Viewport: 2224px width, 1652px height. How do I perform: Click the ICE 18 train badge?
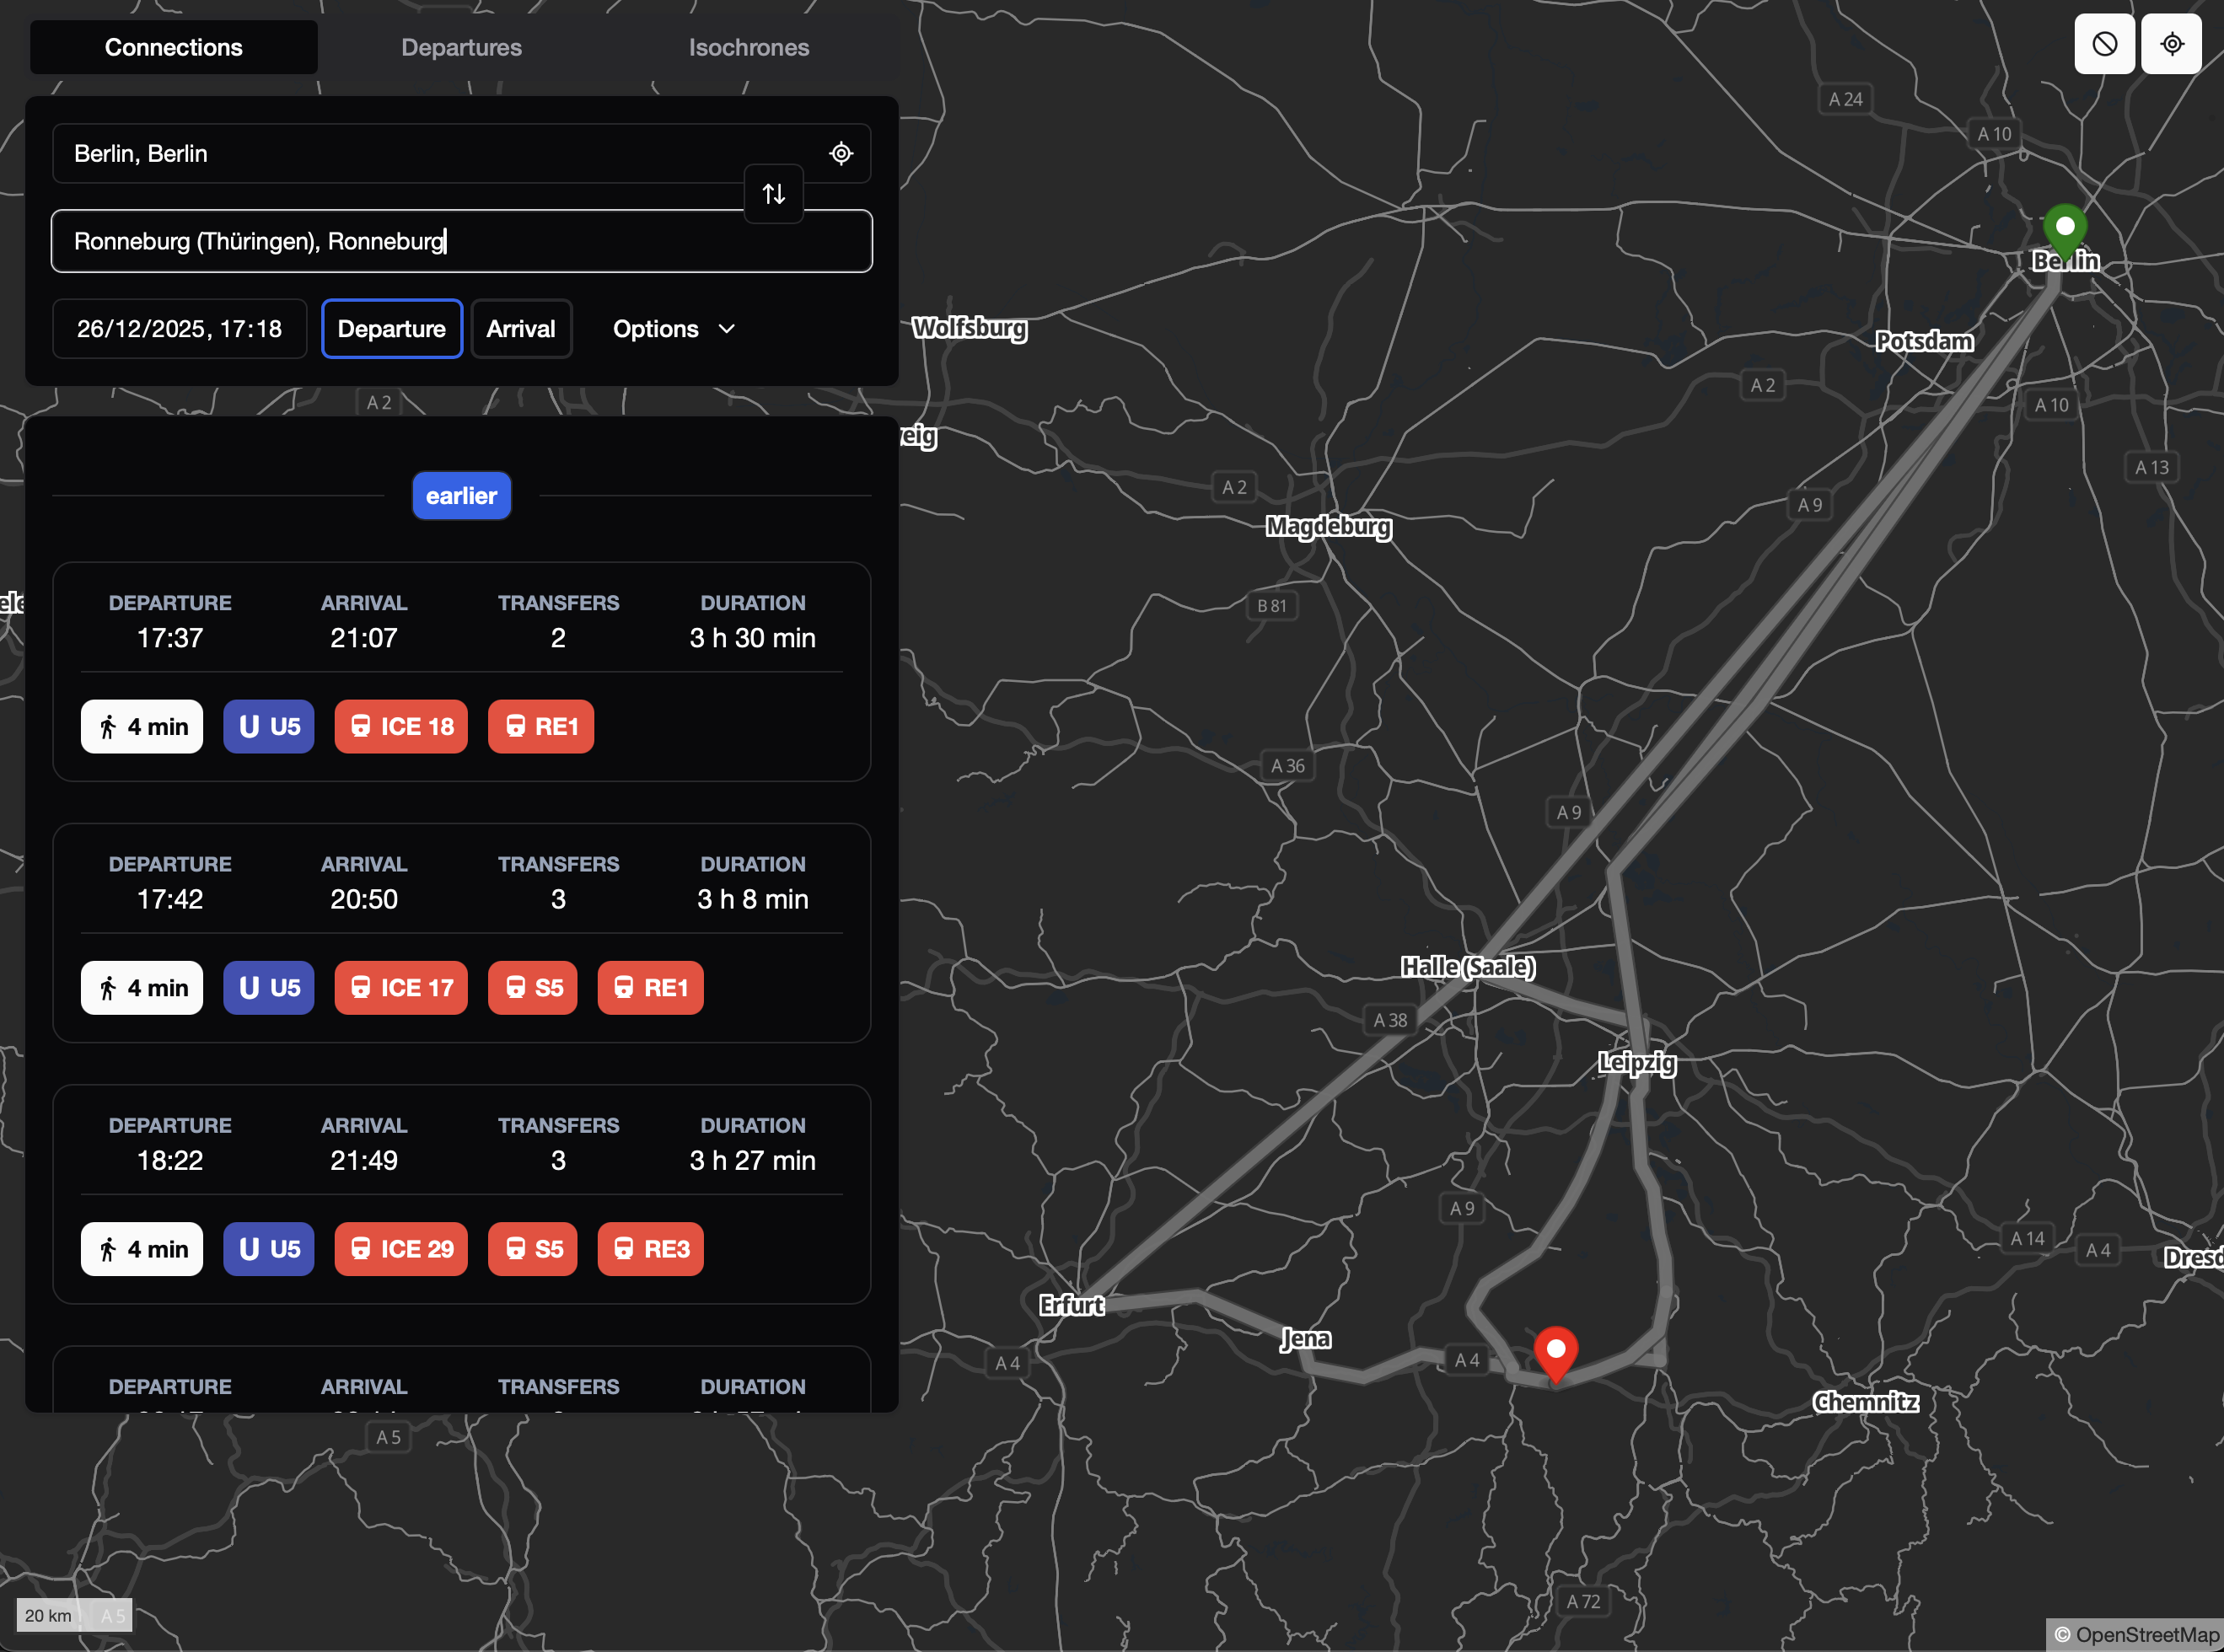tap(401, 727)
